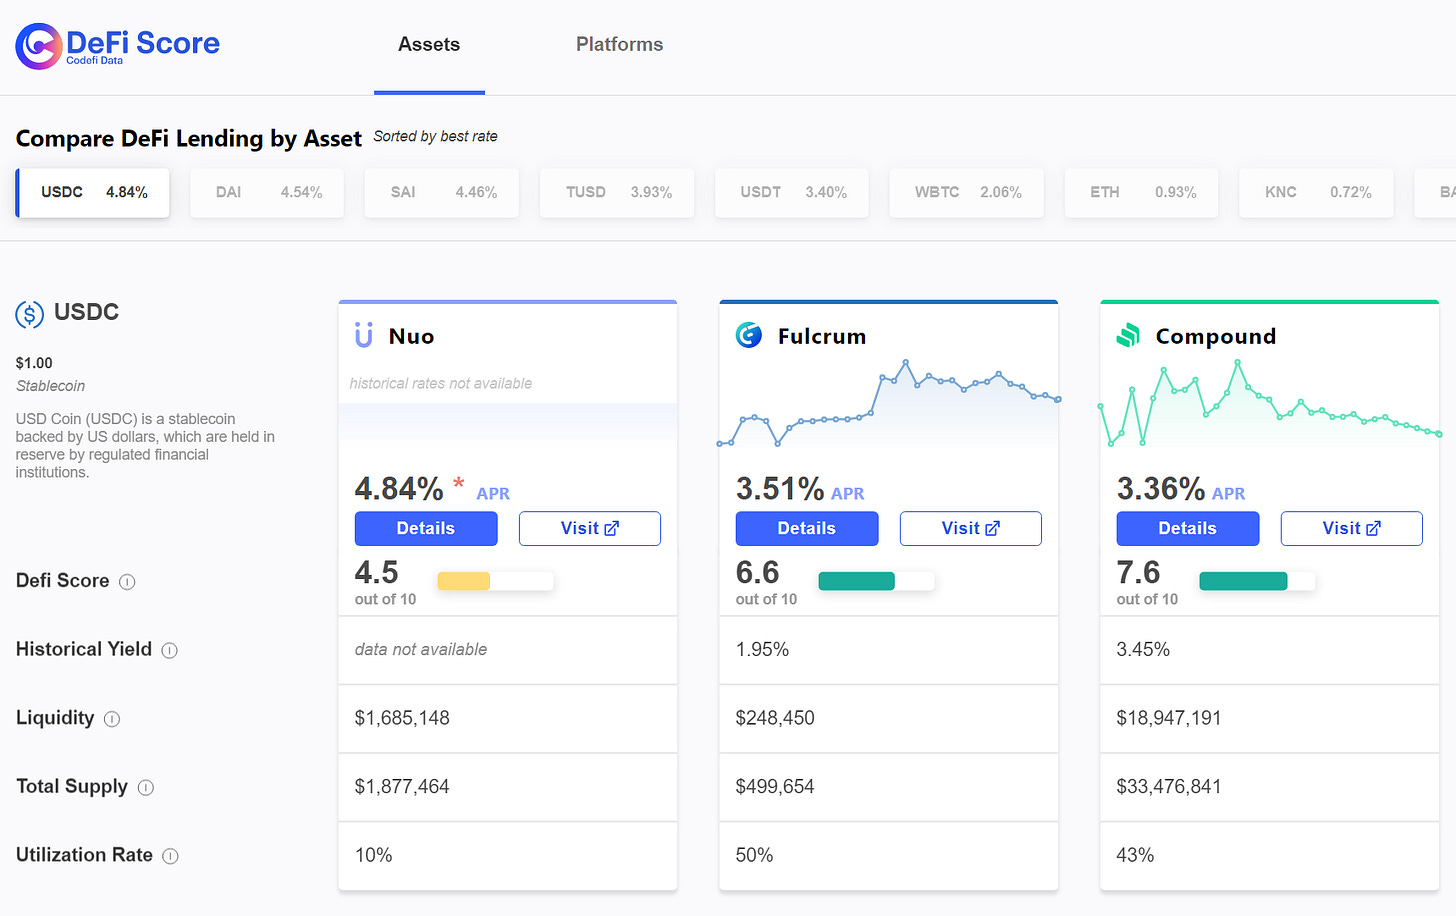The height and width of the screenshot is (916, 1456).
Task: Select the ETH 0.93% asset chip
Action: tap(1141, 192)
